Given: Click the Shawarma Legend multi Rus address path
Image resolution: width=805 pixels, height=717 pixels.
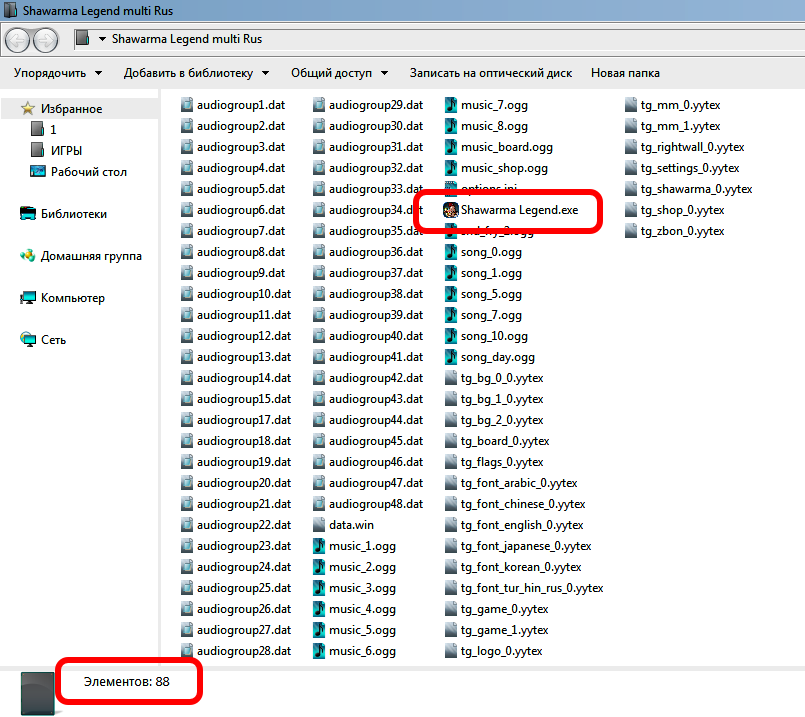Looking at the screenshot, I should pyautogui.click(x=188, y=40).
